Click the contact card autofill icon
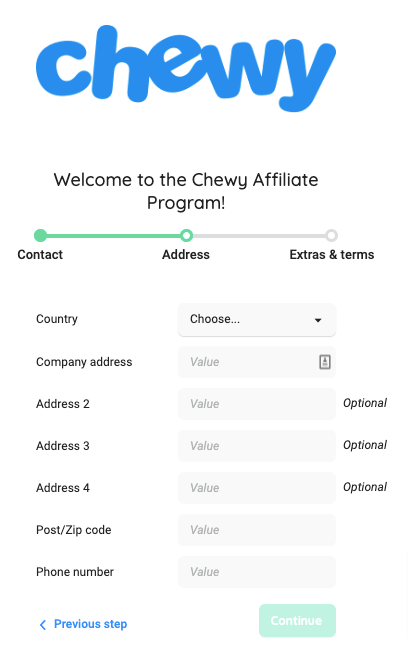 [325, 362]
